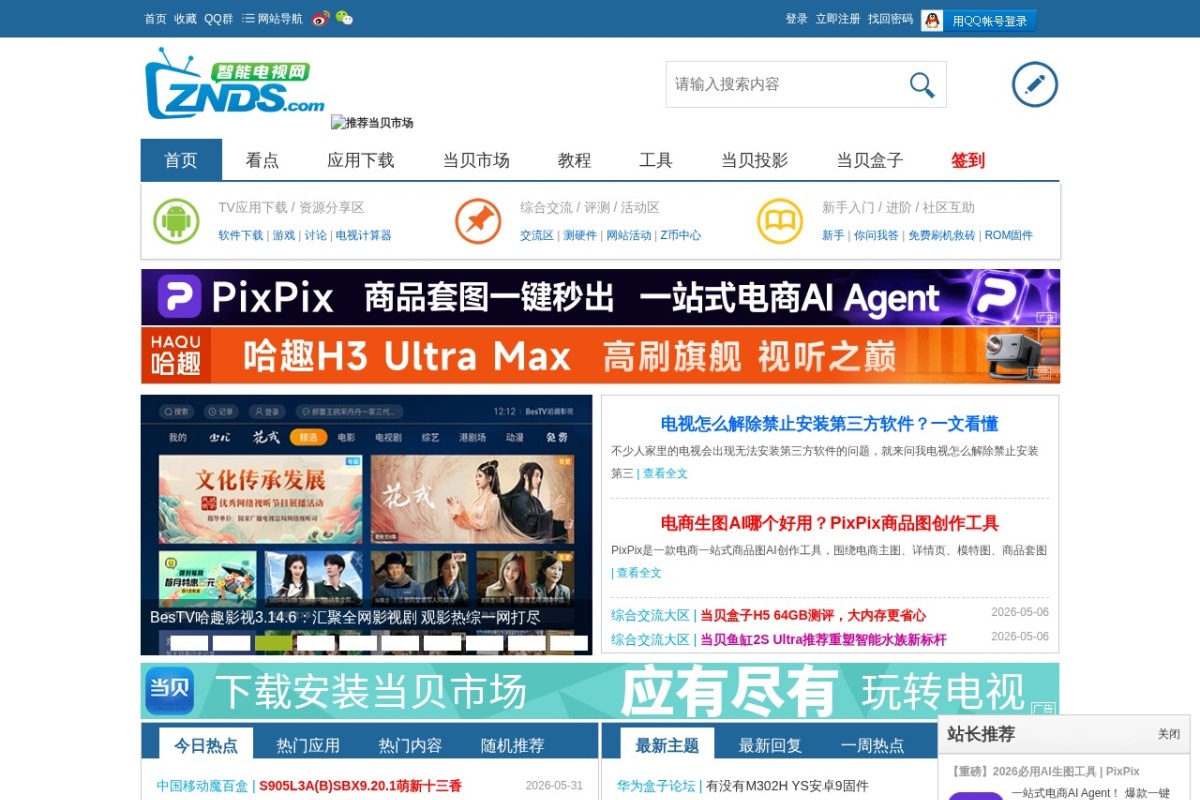Image resolution: width=1200 pixels, height=800 pixels.
Task: Click the 当贝 logo in teal banner
Action: pyautogui.click(x=169, y=691)
